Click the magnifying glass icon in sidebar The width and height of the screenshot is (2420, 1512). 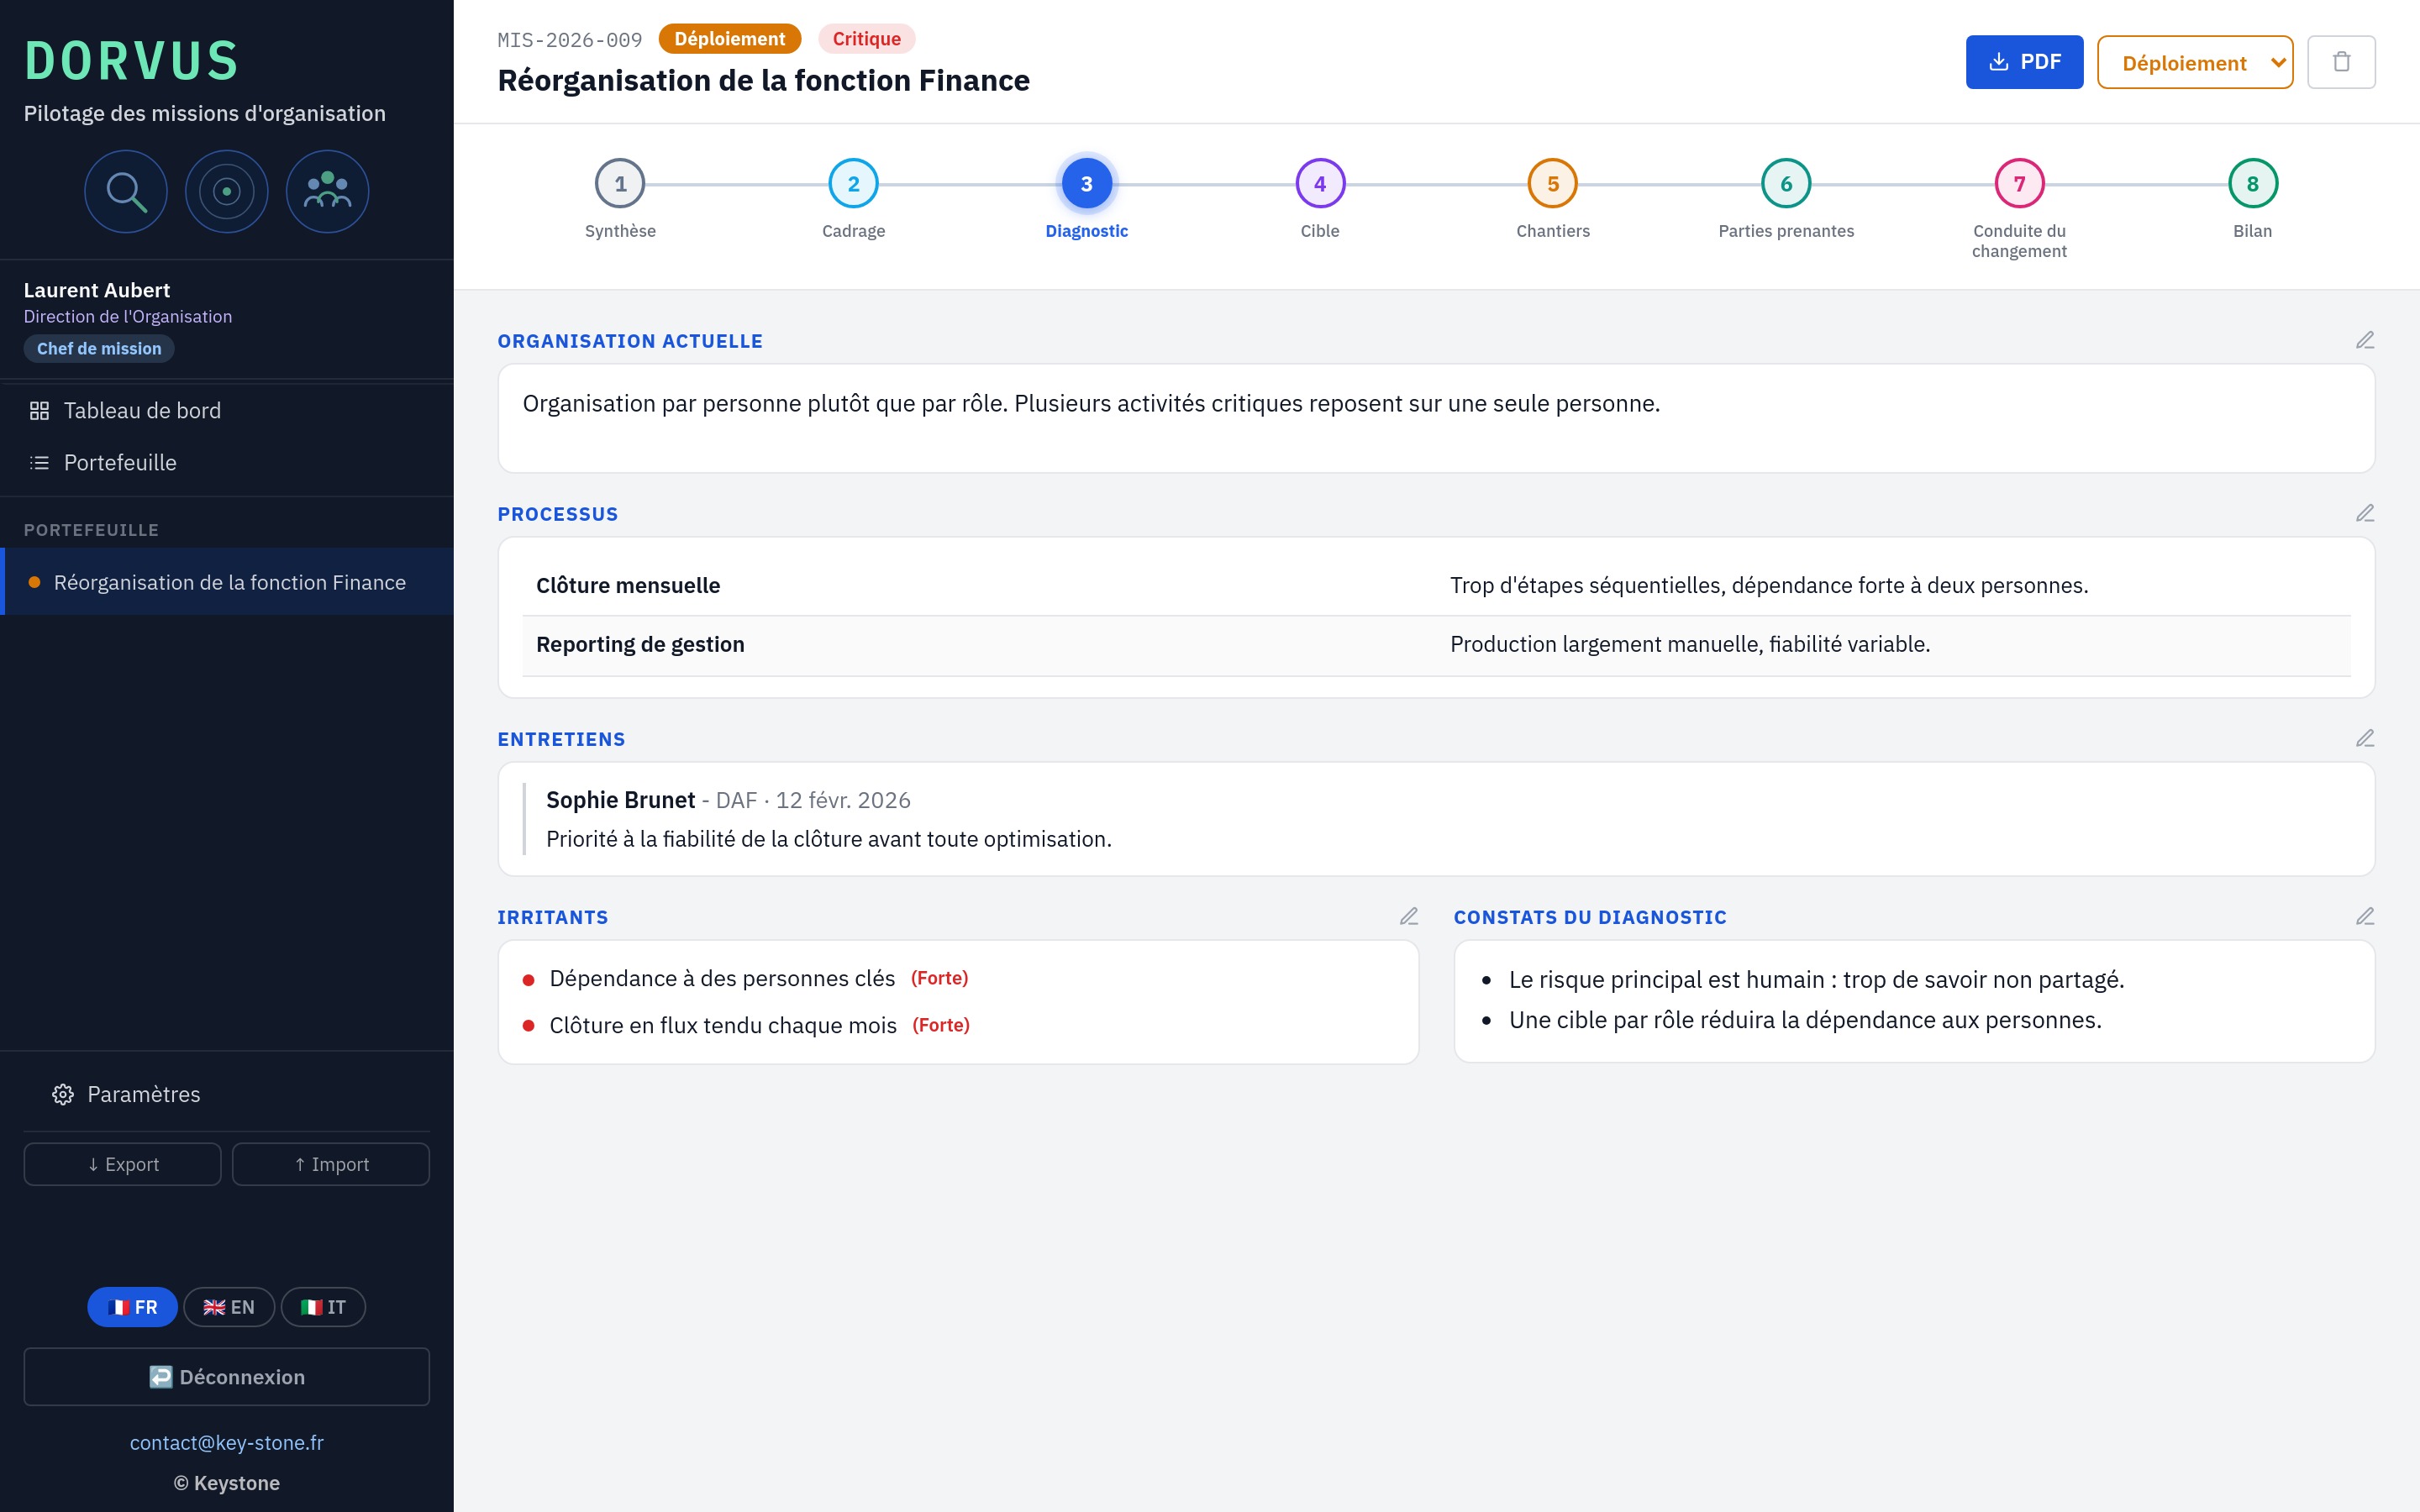[126, 191]
